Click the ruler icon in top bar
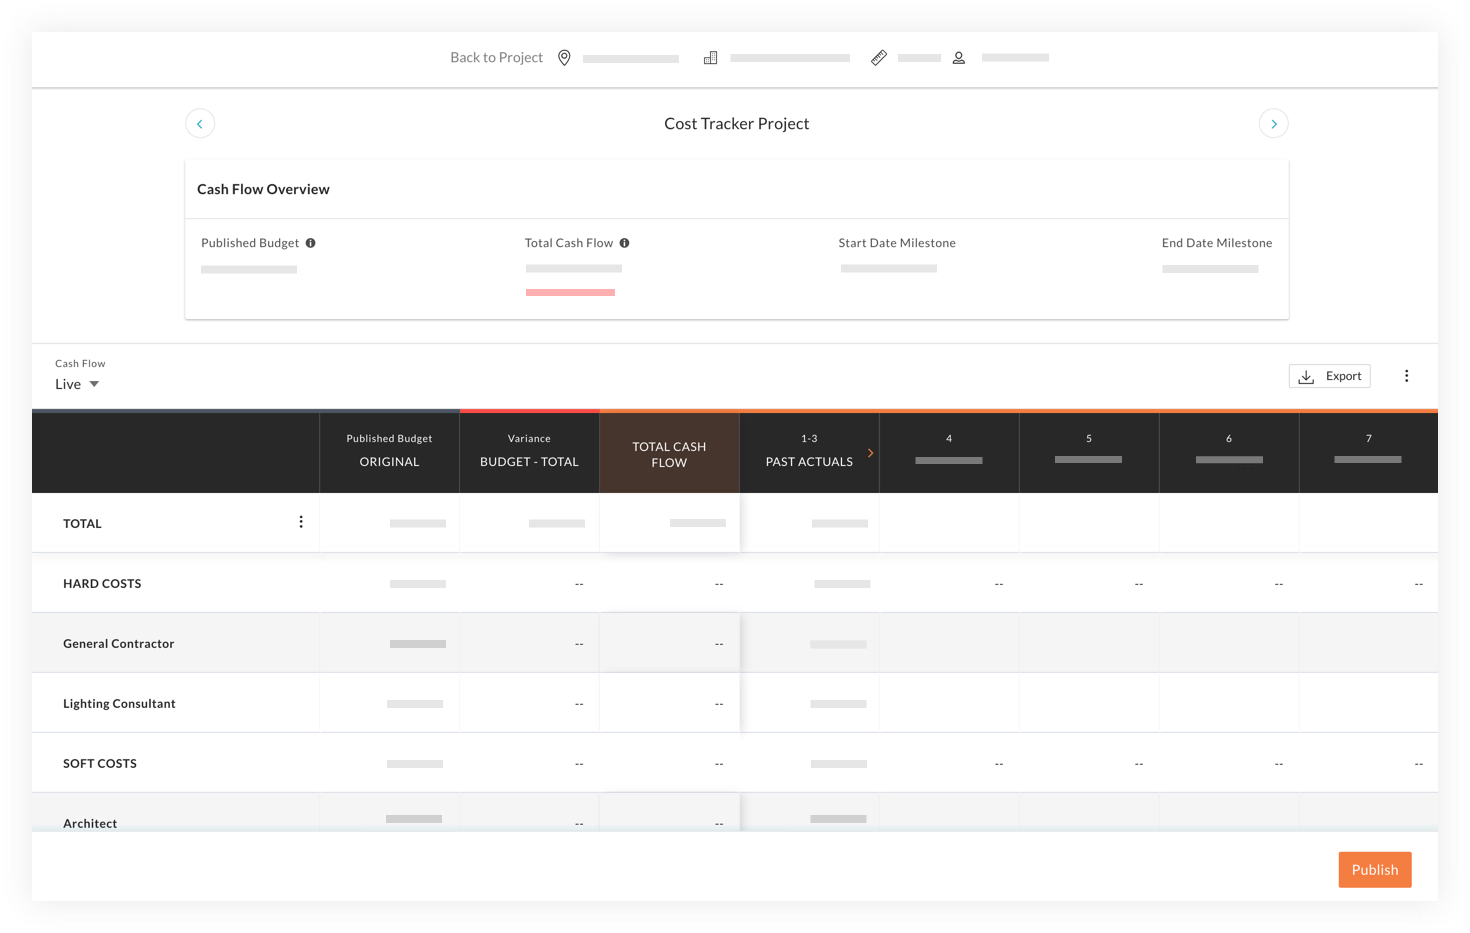The width and height of the screenshot is (1470, 933). point(878,58)
